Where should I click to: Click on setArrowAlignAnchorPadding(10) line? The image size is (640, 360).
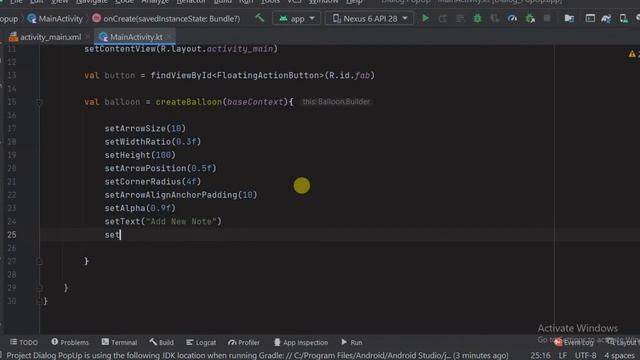(x=181, y=195)
